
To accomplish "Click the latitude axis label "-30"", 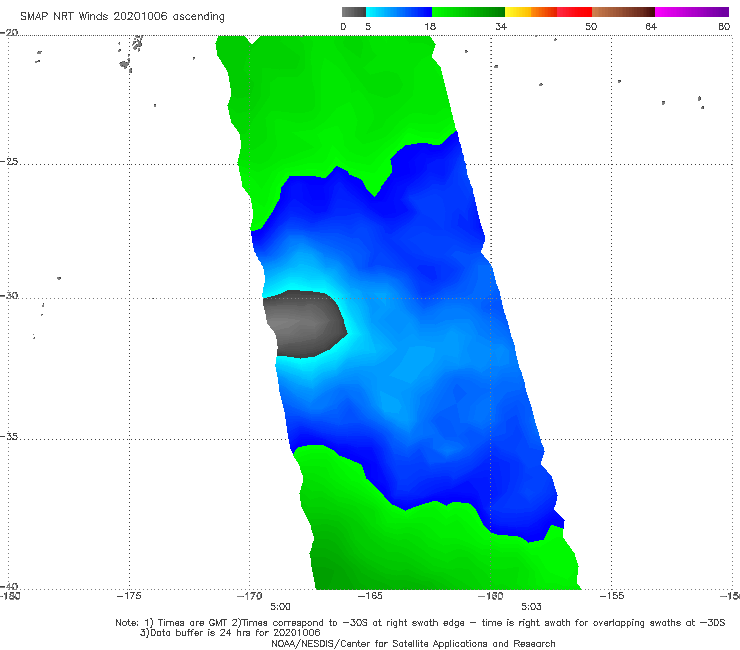I will click(9, 295).
